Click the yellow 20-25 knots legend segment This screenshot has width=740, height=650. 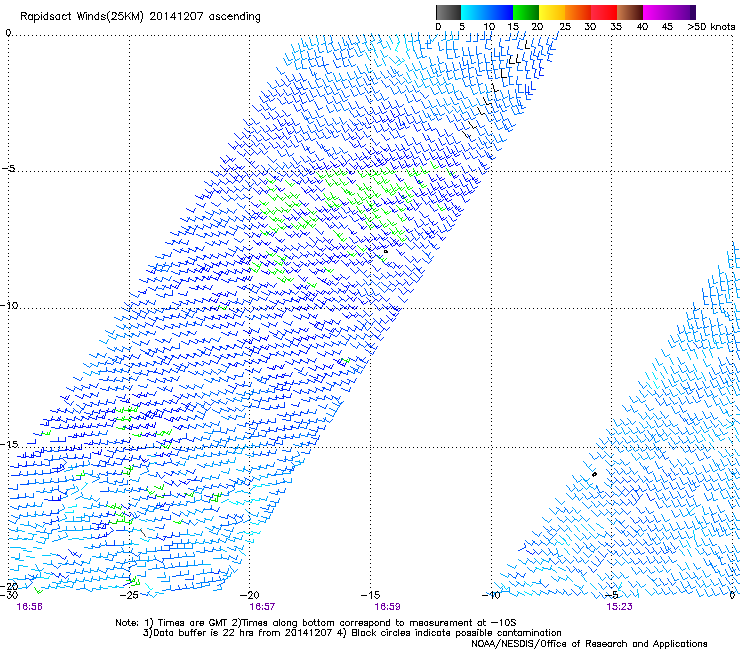click(552, 12)
